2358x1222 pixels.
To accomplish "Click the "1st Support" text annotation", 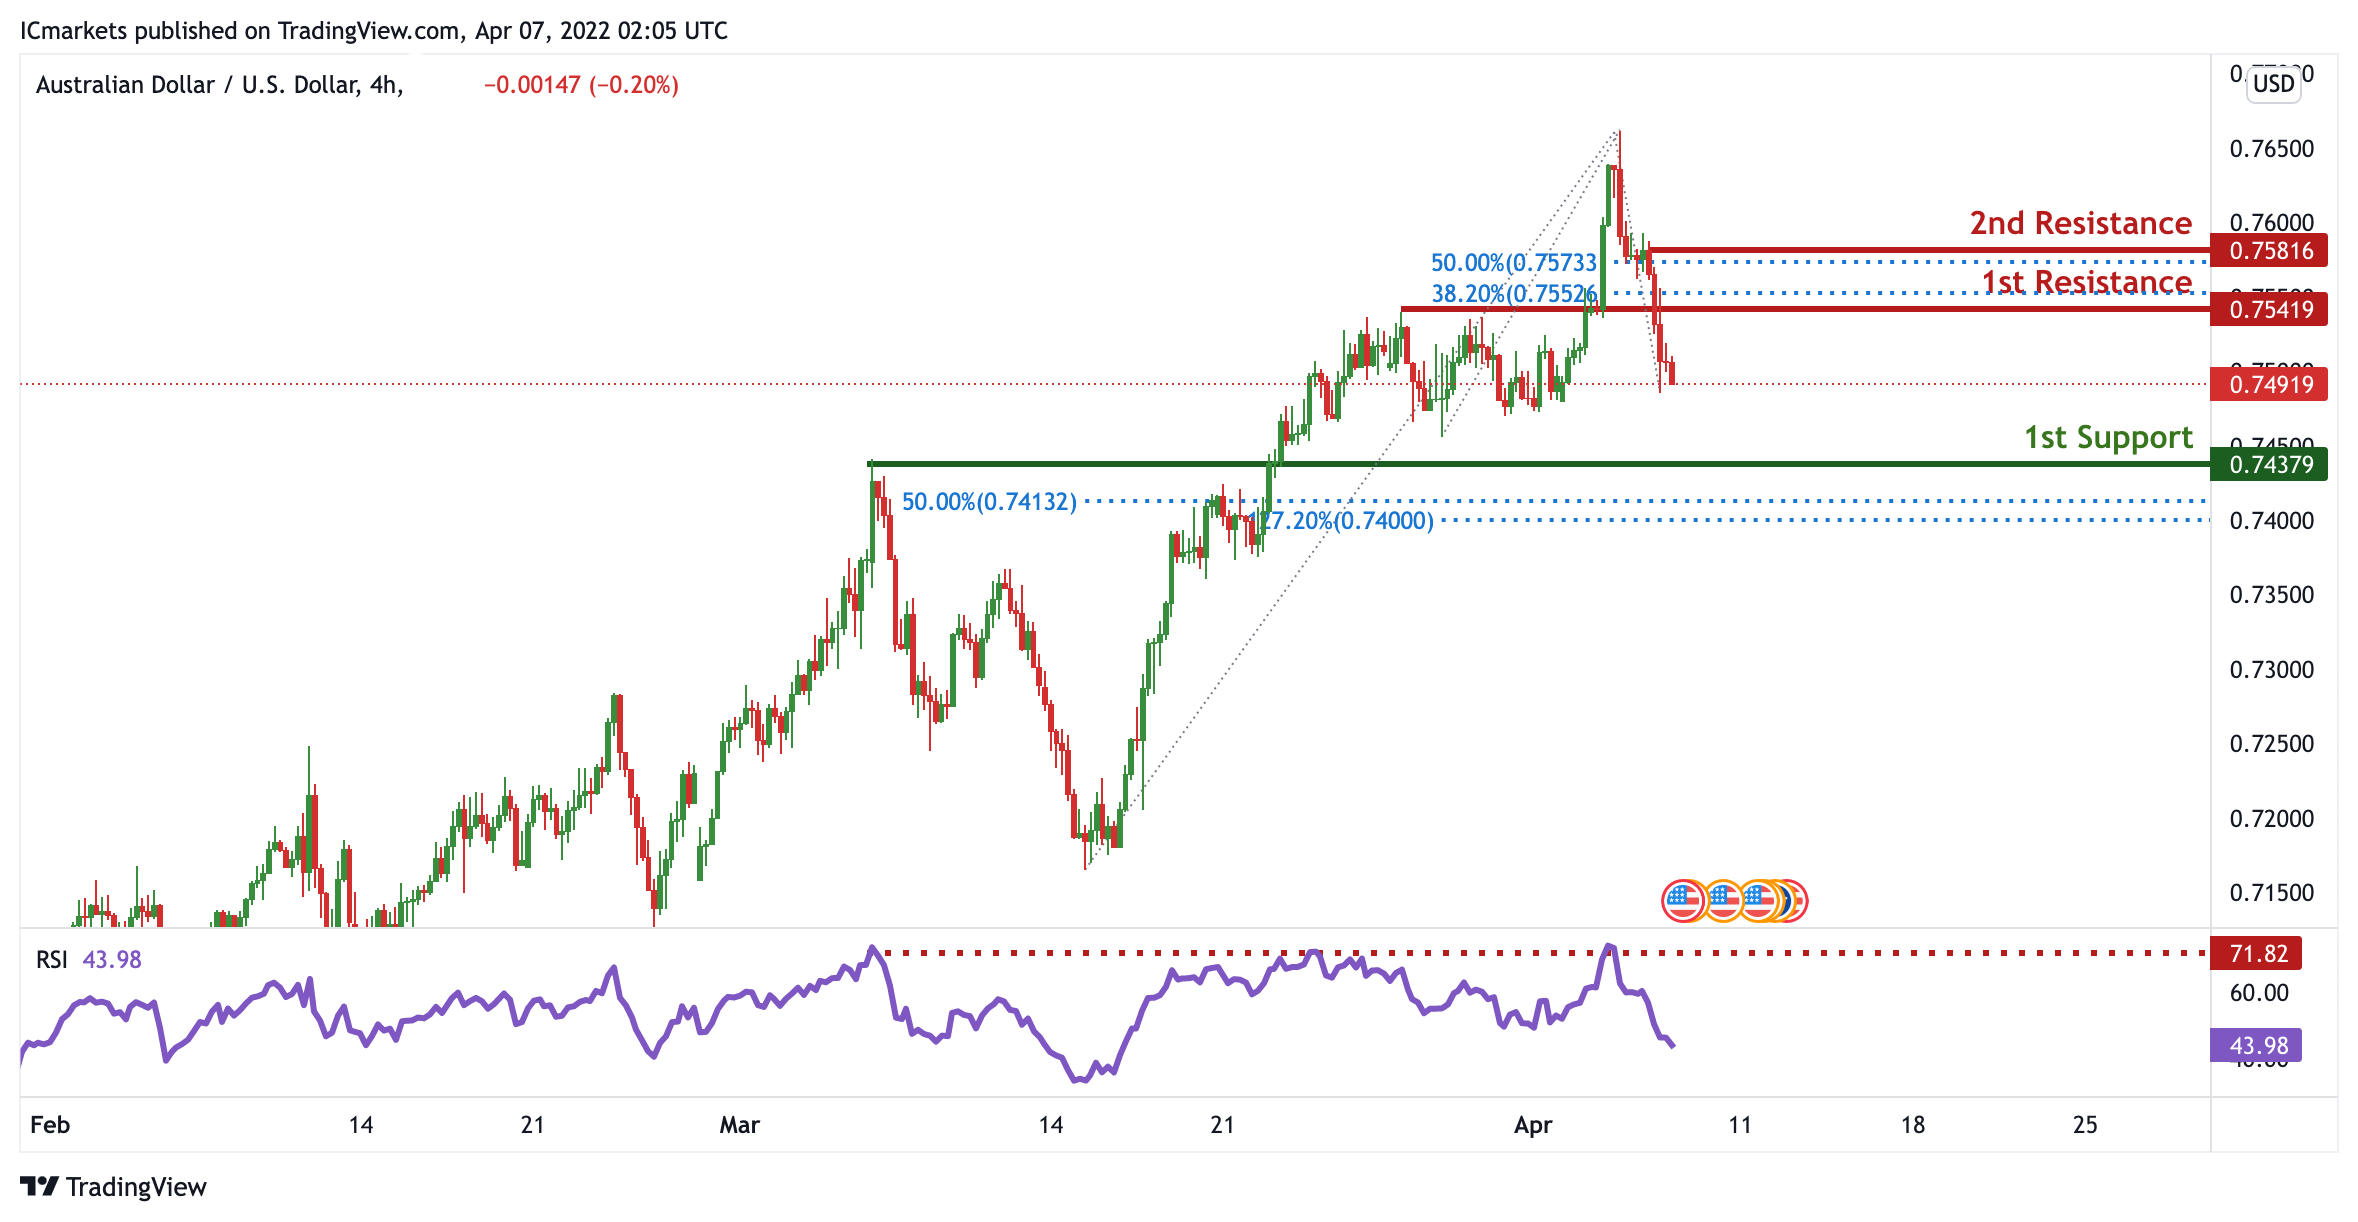I will click(x=2108, y=437).
